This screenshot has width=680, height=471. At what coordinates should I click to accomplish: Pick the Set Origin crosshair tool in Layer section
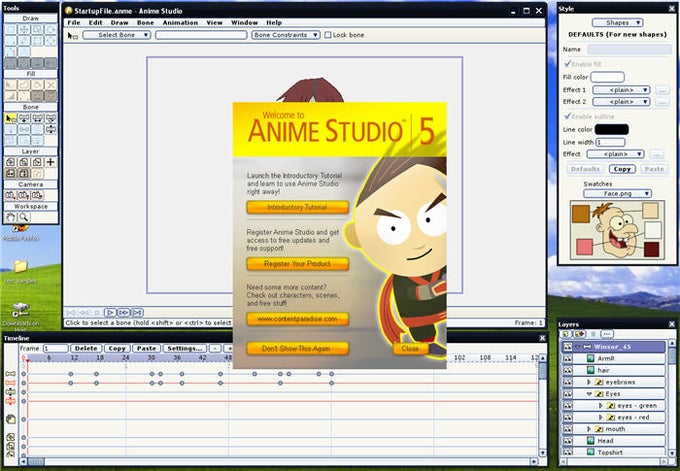point(50,162)
